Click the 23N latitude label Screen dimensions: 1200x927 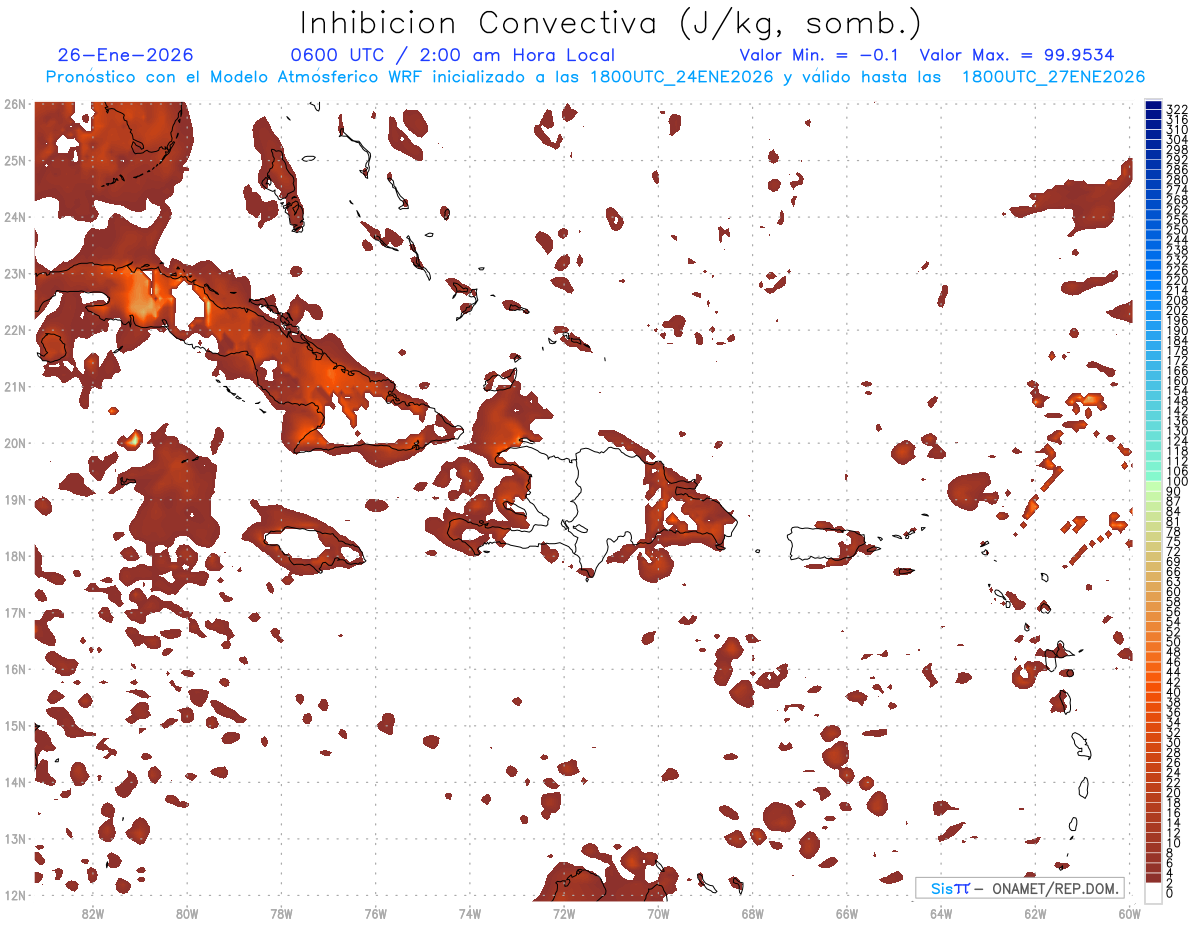coord(15,273)
